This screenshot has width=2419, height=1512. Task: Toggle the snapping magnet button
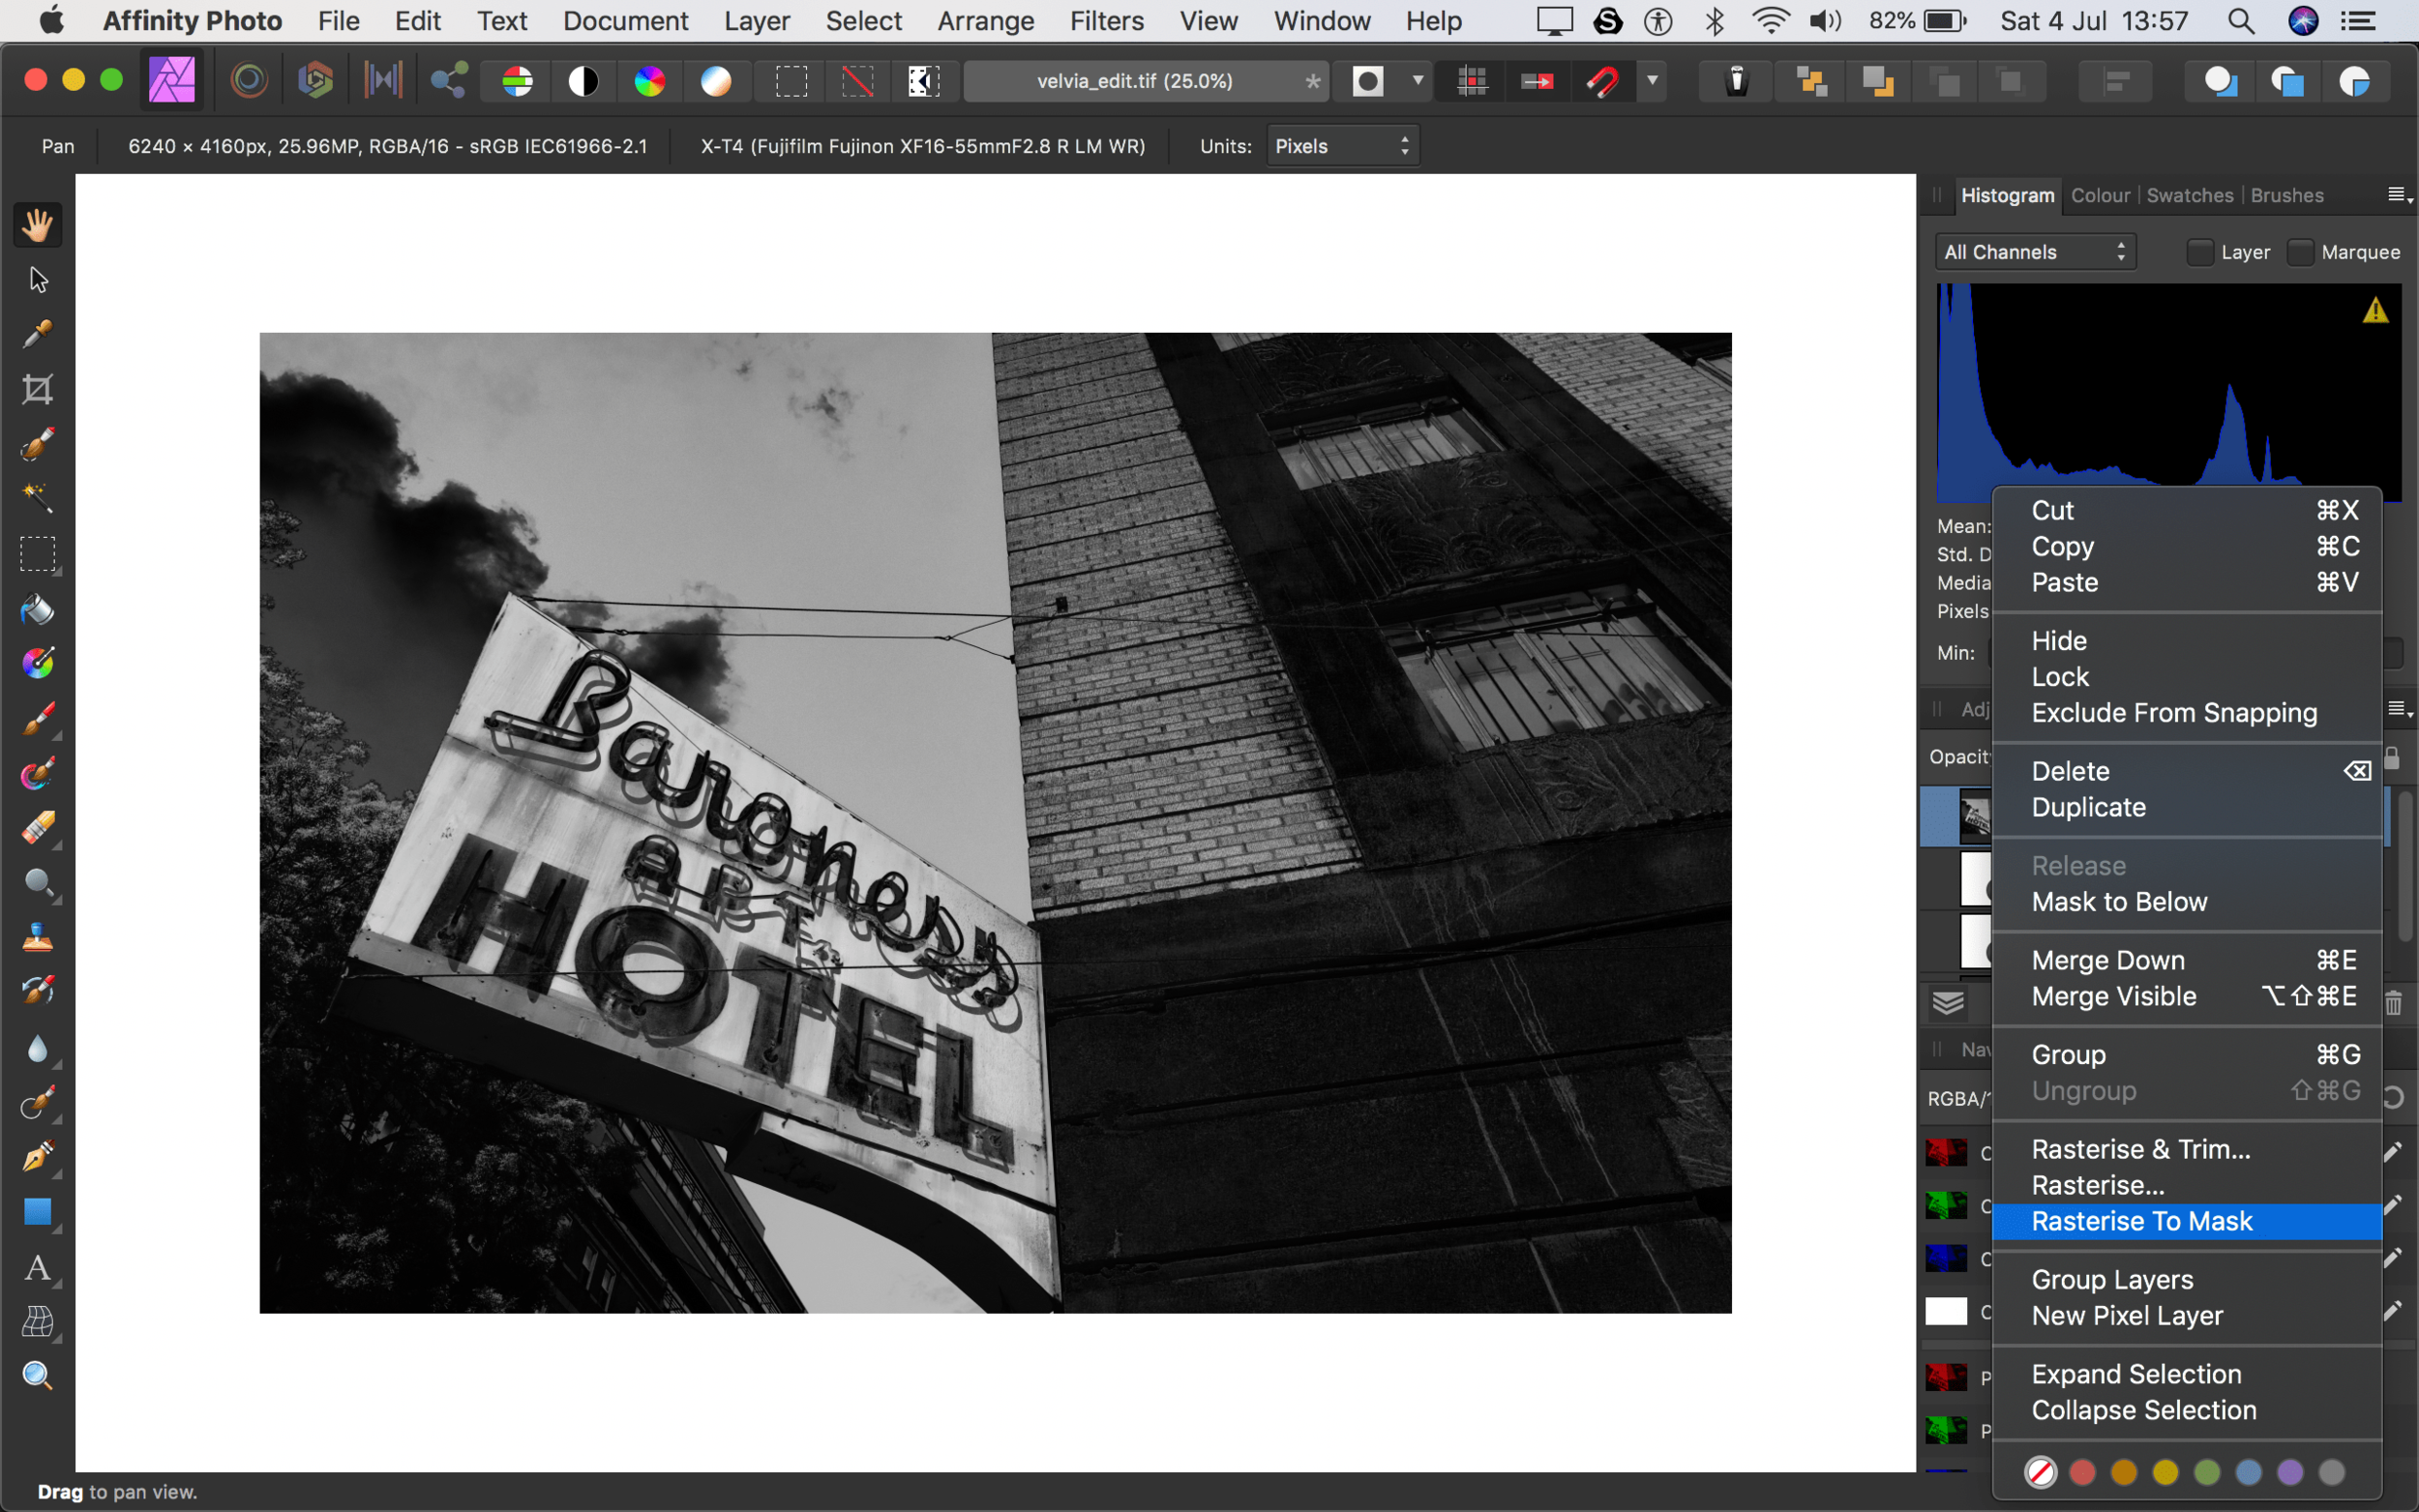[x=1603, y=81]
